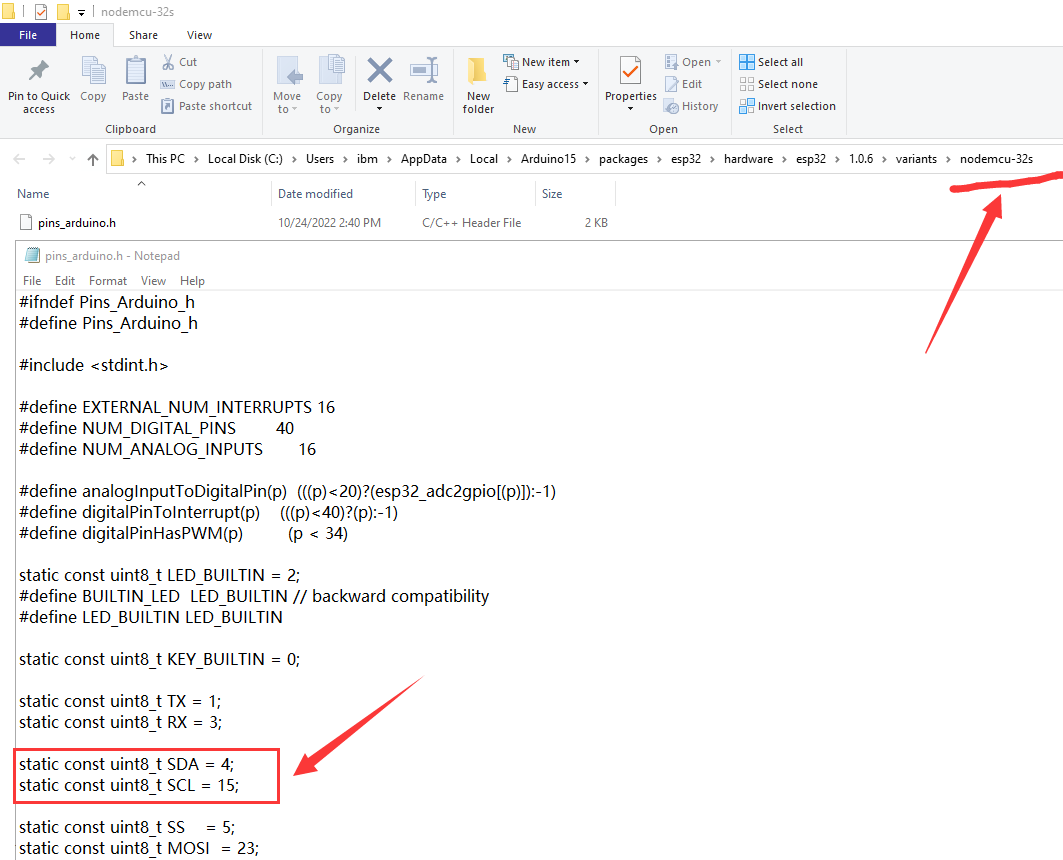The height and width of the screenshot is (860, 1063).
Task: Click the Copy icon in Clipboard group
Action: click(93, 72)
